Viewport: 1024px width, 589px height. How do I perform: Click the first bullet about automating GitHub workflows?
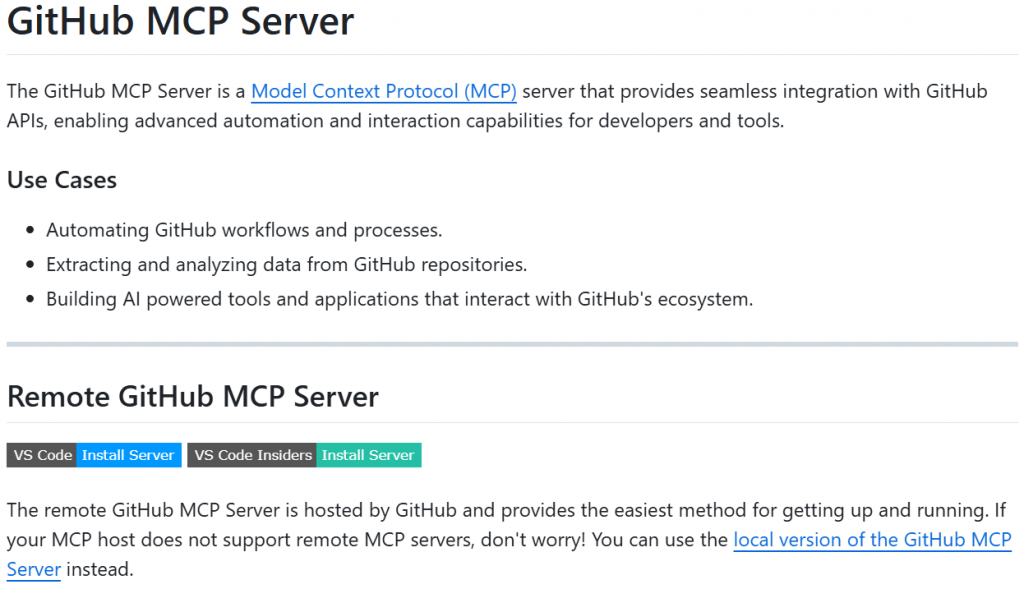tap(244, 230)
